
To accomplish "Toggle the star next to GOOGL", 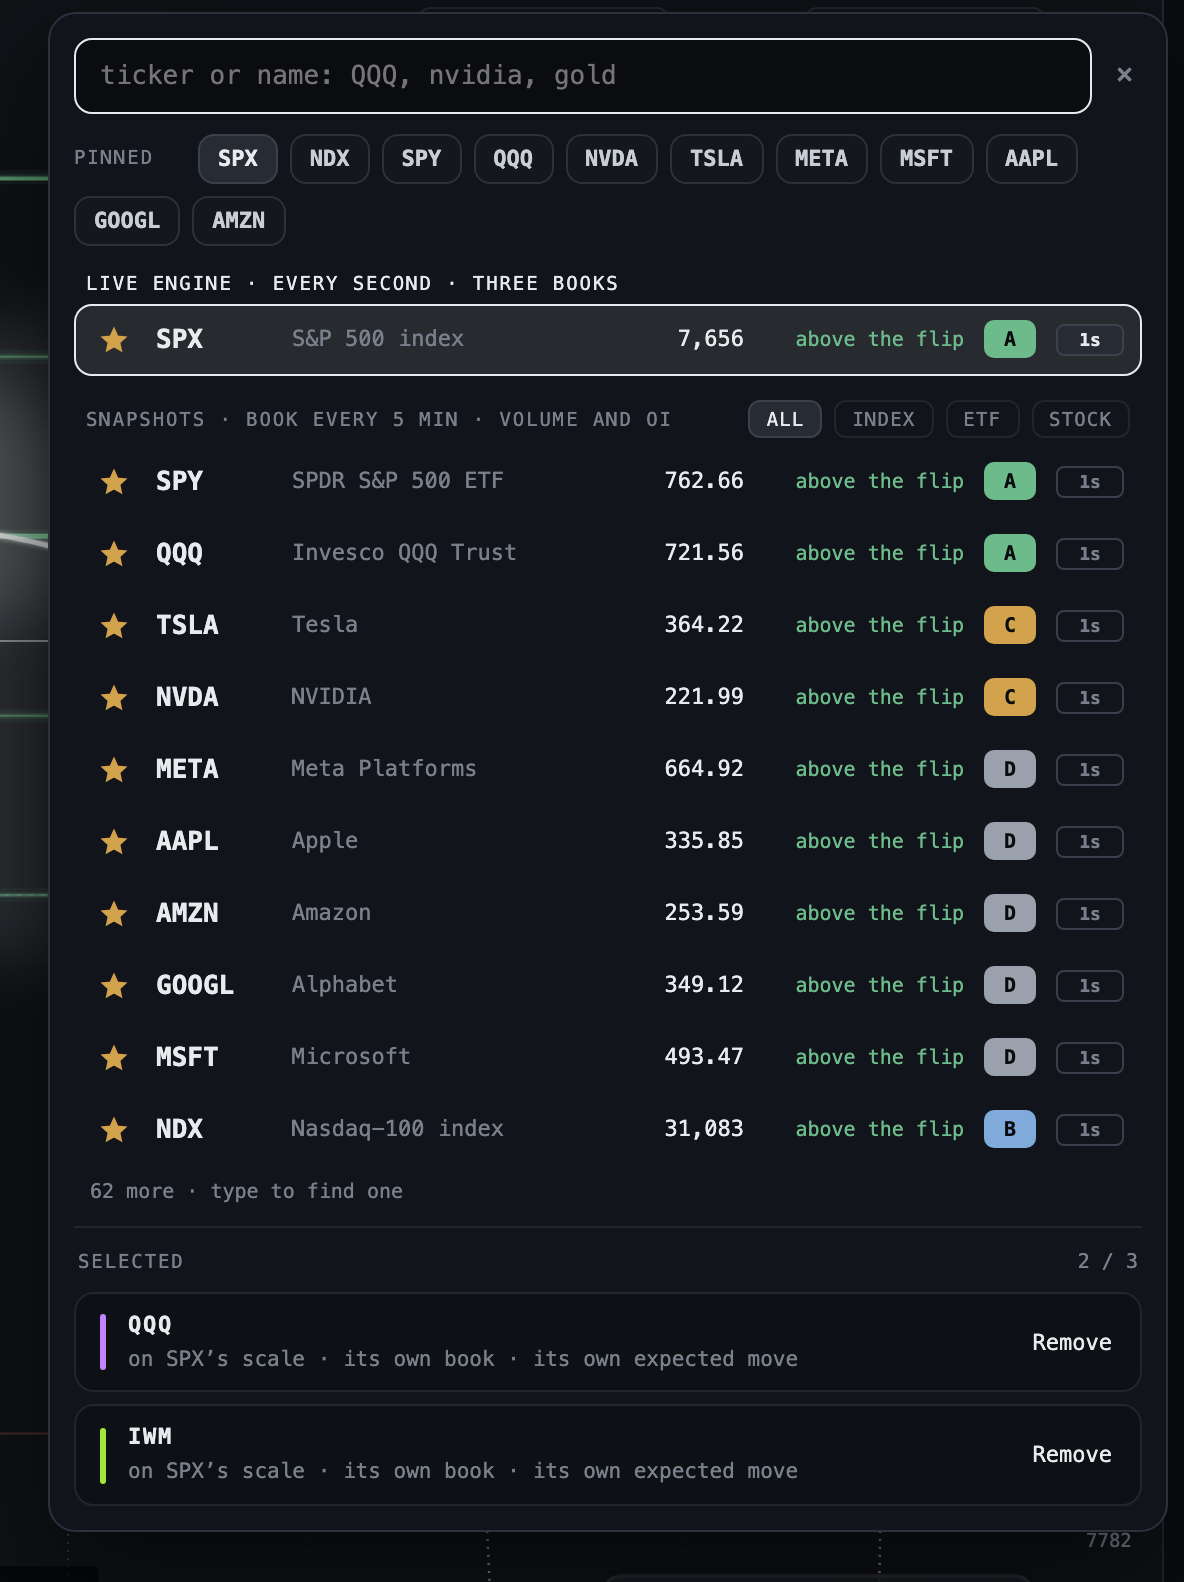I will pos(114,986).
